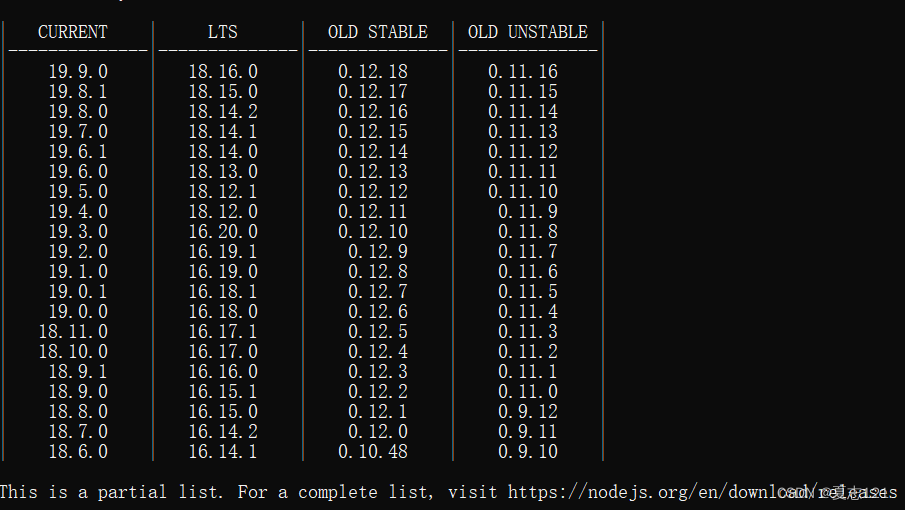Click the 'This is a partial list' text
Image resolution: width=905 pixels, height=510 pixels.
coord(111,492)
